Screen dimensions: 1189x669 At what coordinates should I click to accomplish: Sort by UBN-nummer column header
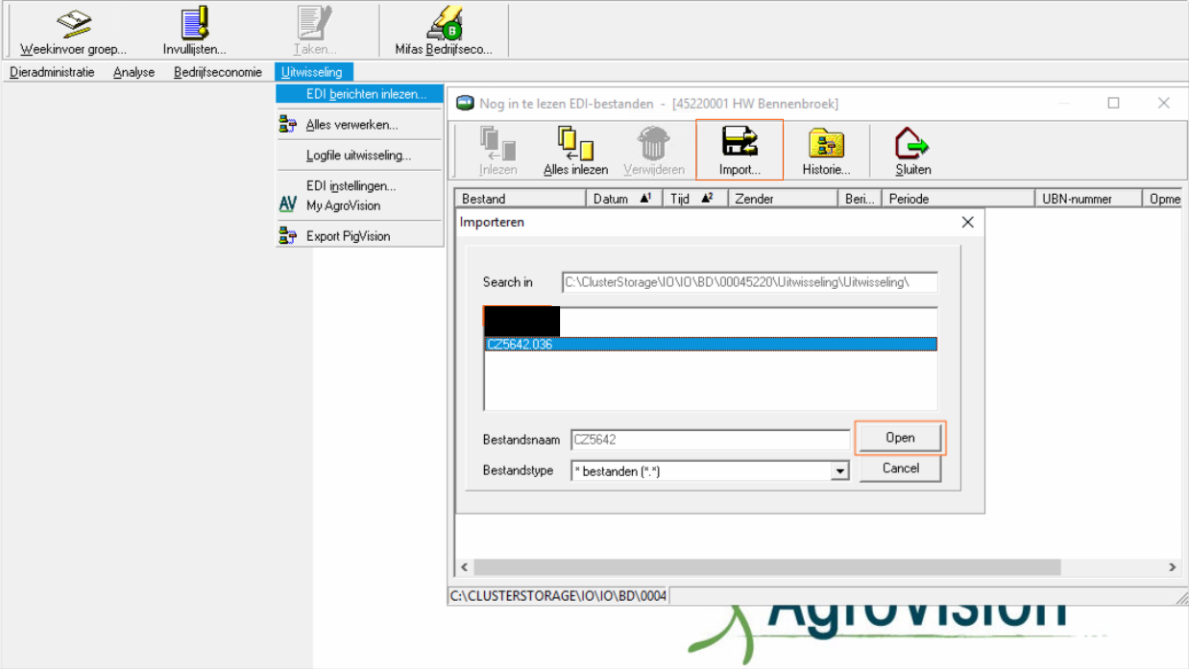pyautogui.click(x=1088, y=199)
